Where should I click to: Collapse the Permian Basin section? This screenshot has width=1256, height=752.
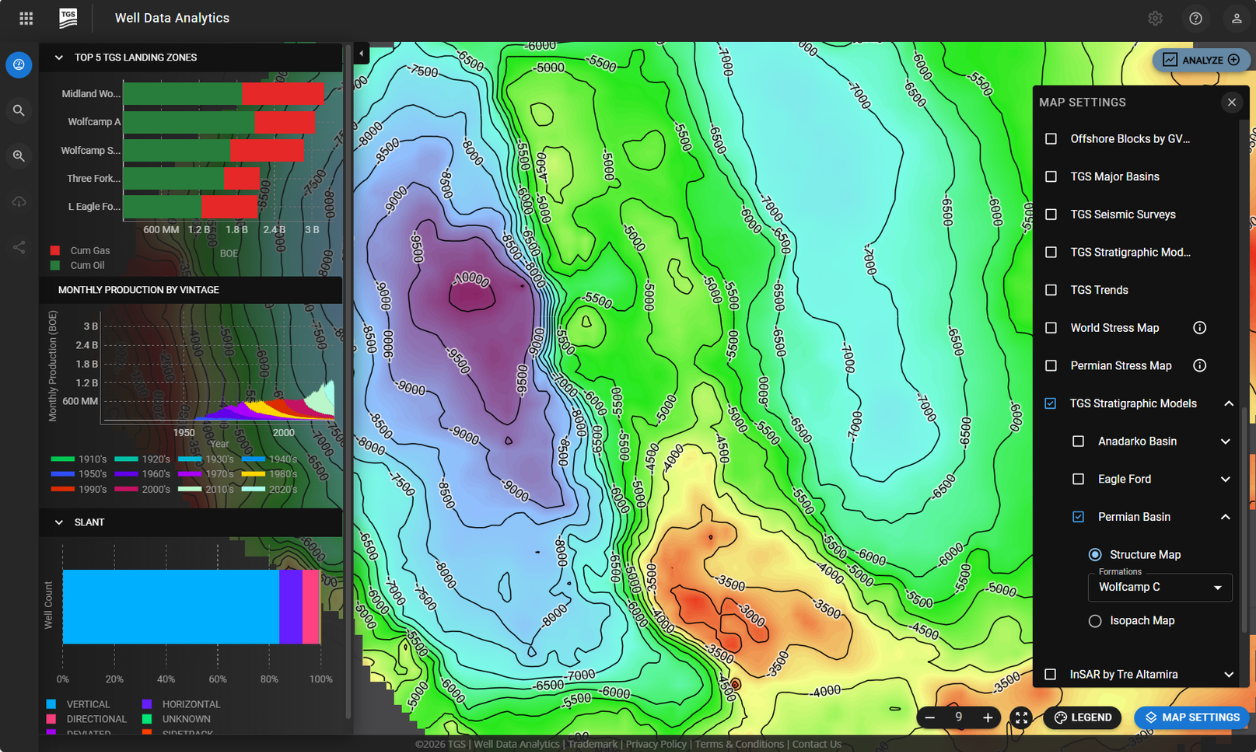pos(1228,516)
